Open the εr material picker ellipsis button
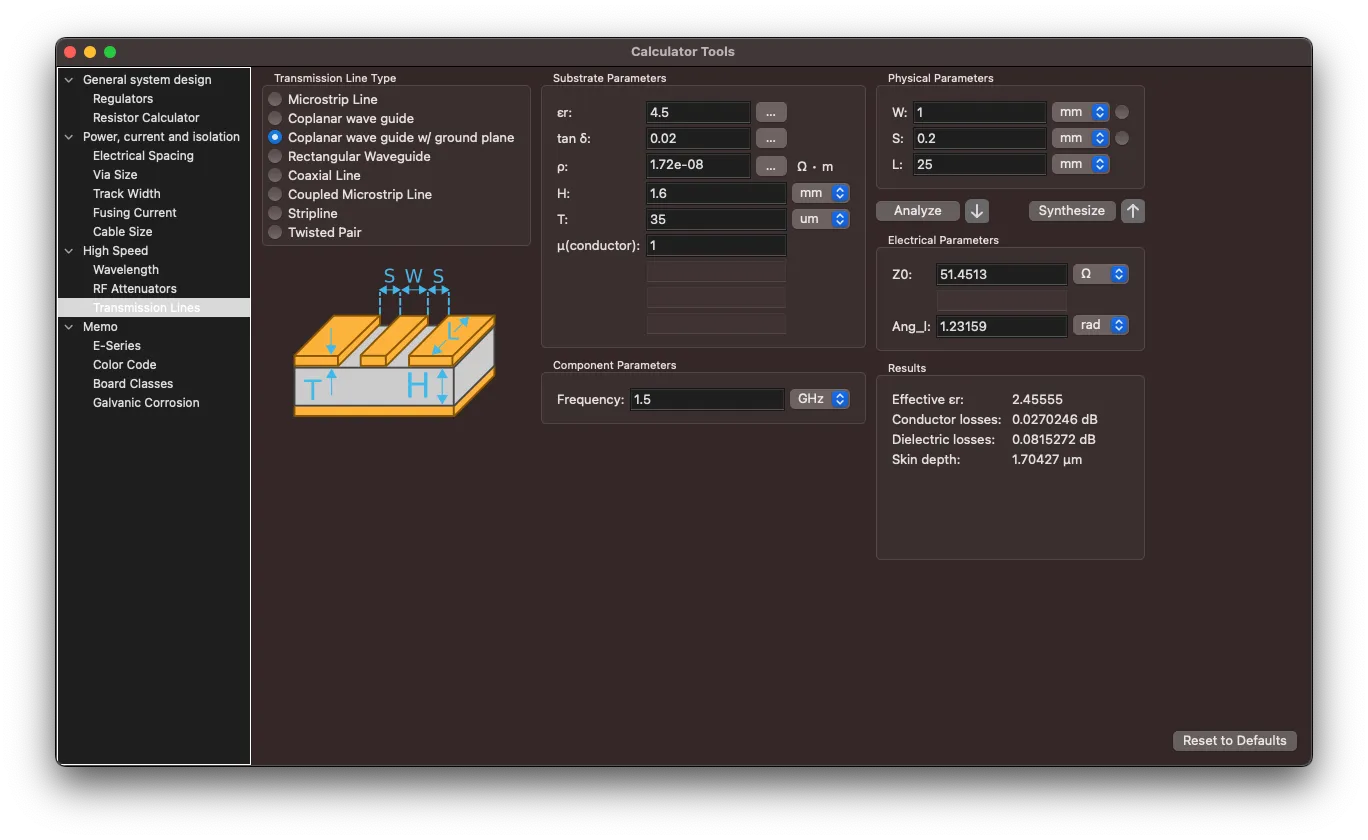The width and height of the screenshot is (1368, 840). click(x=770, y=112)
